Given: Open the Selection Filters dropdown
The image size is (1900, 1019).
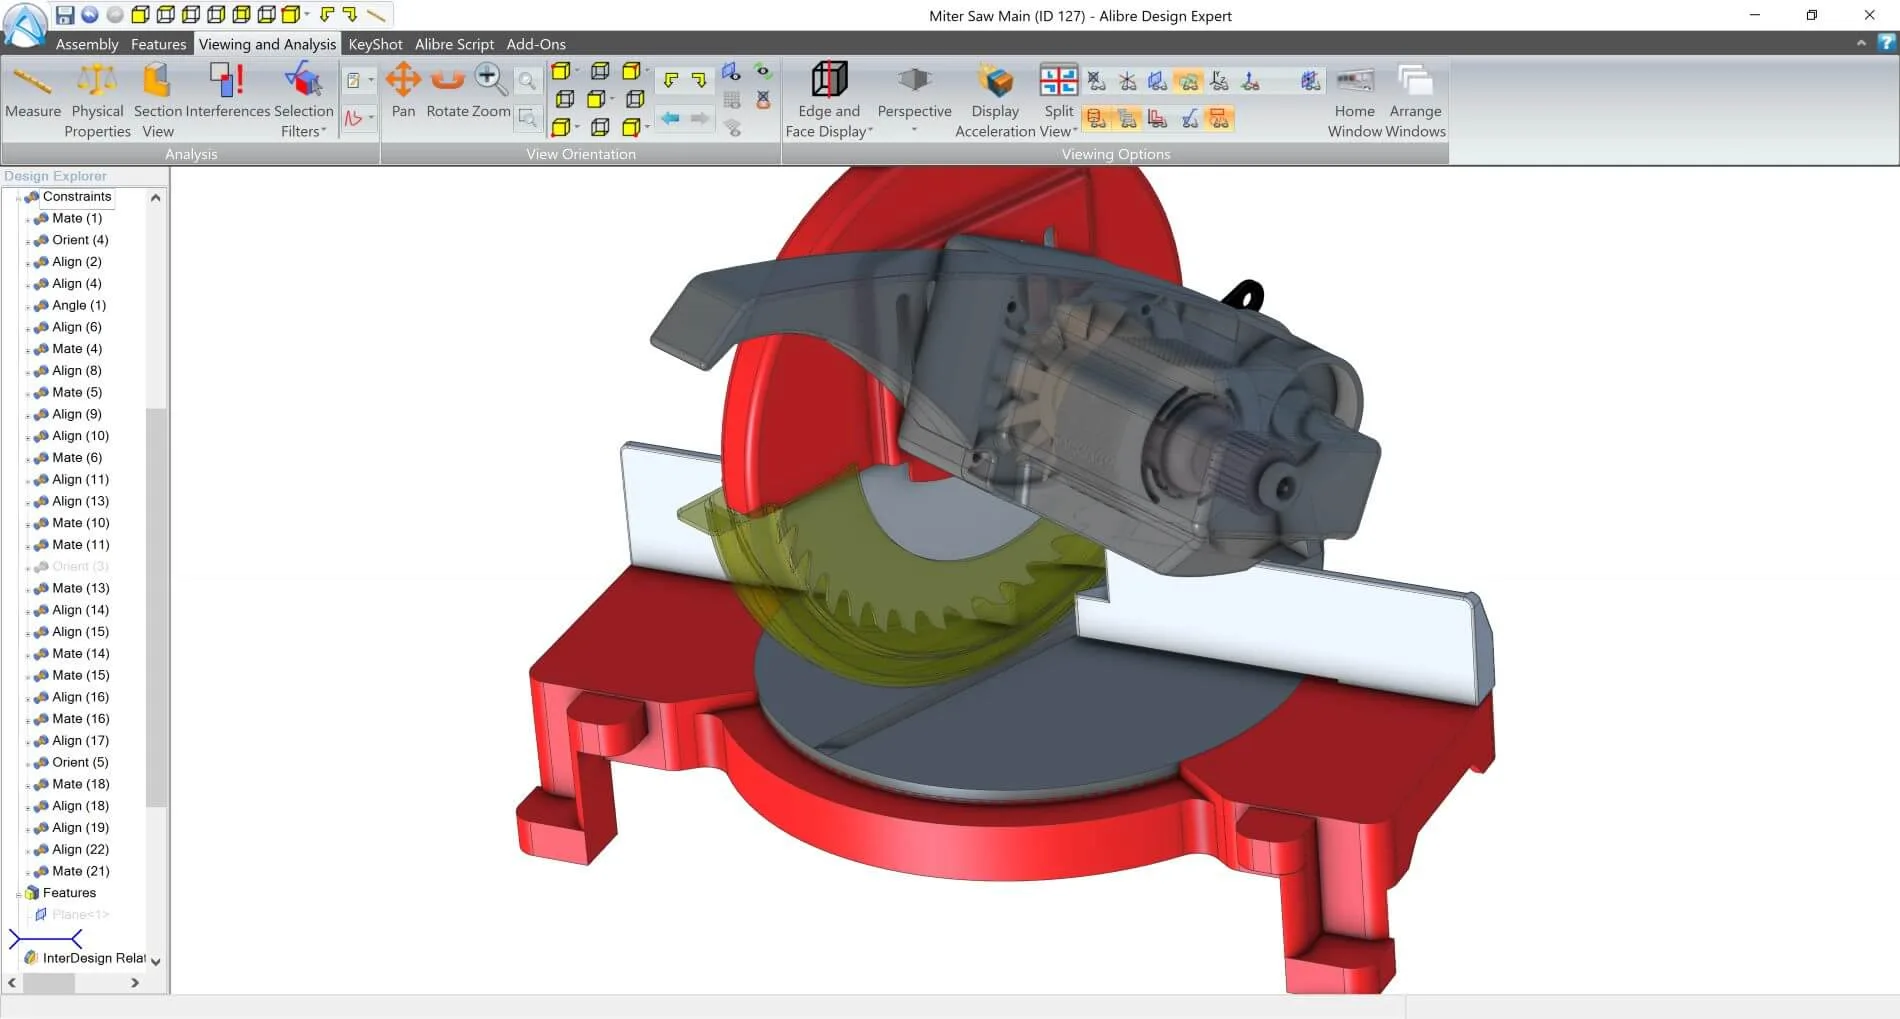Looking at the screenshot, I should coord(303,100).
